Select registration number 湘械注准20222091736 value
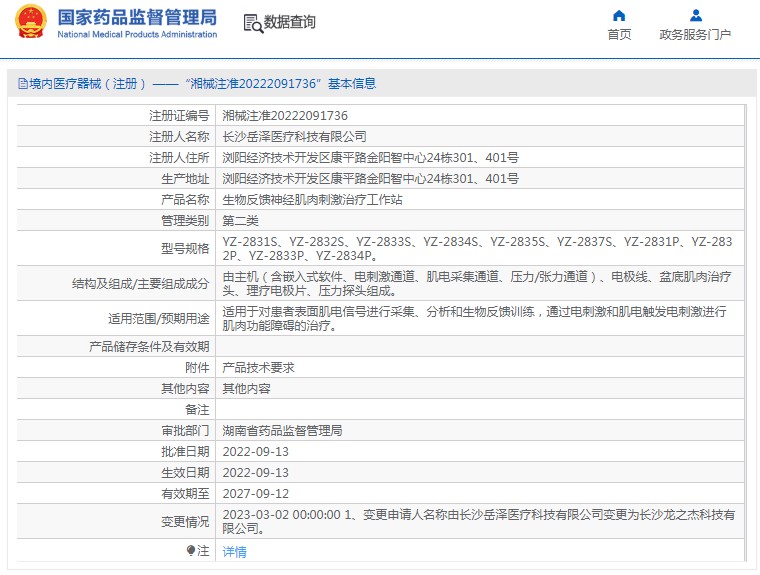 285,116
